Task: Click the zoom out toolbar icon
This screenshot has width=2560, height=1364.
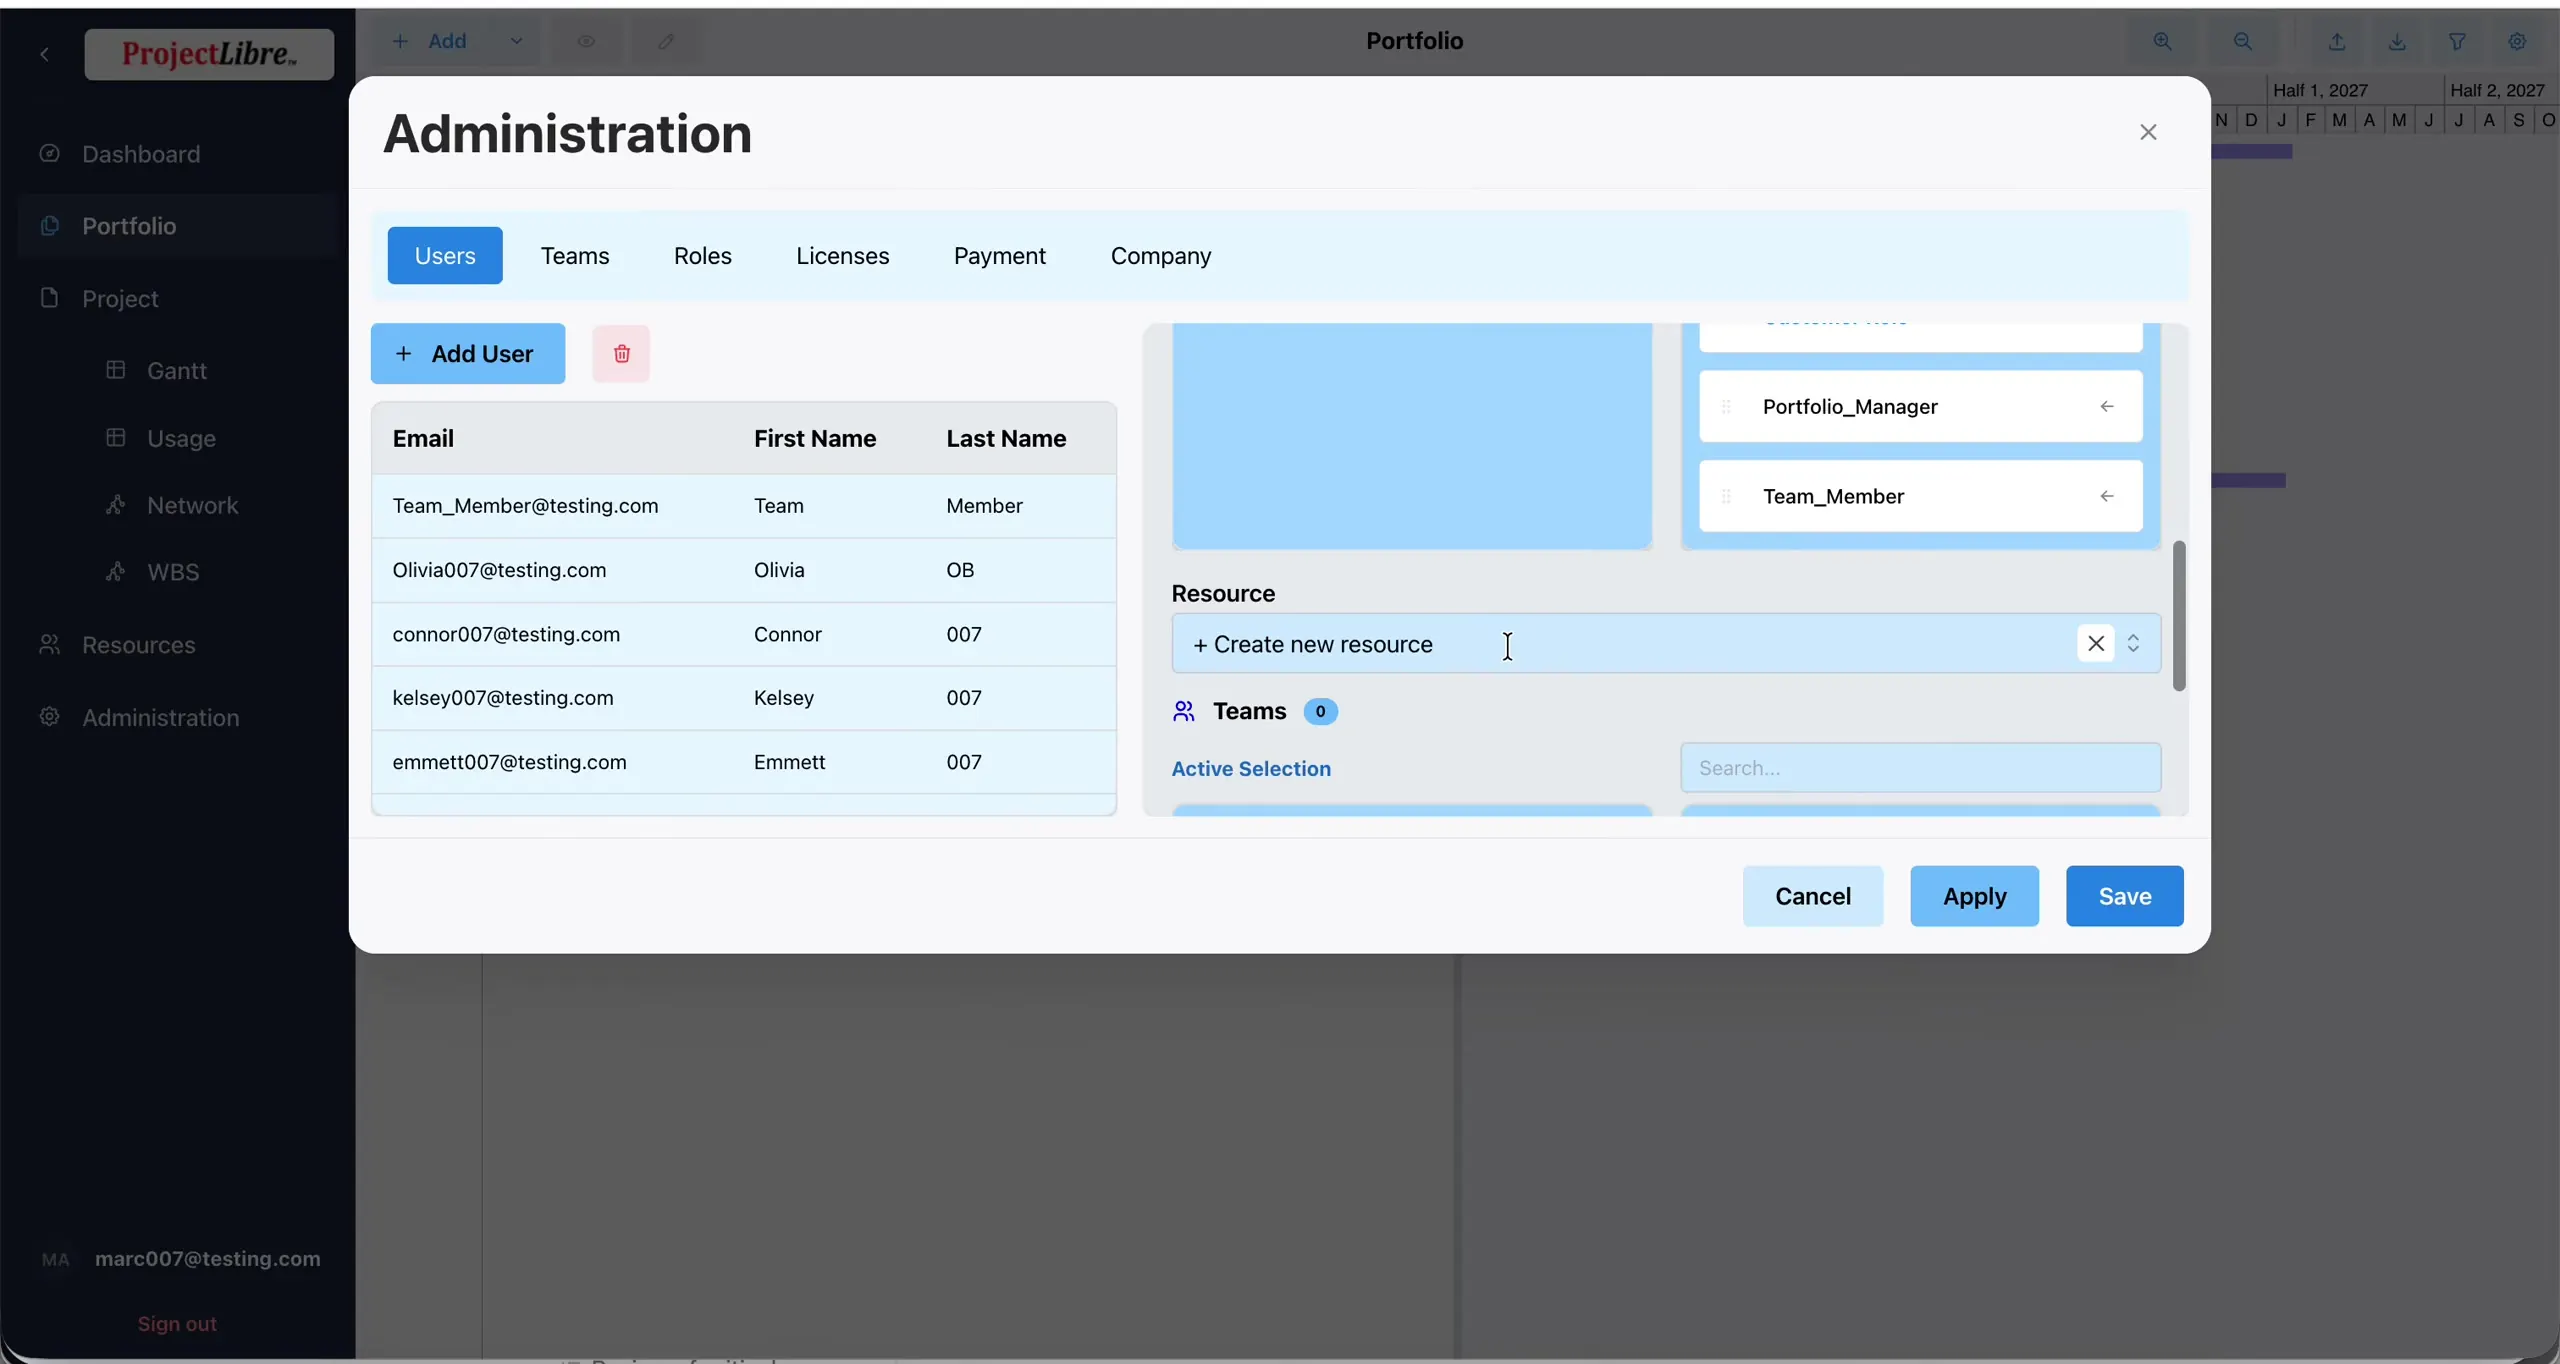Action: pyautogui.click(x=2243, y=41)
